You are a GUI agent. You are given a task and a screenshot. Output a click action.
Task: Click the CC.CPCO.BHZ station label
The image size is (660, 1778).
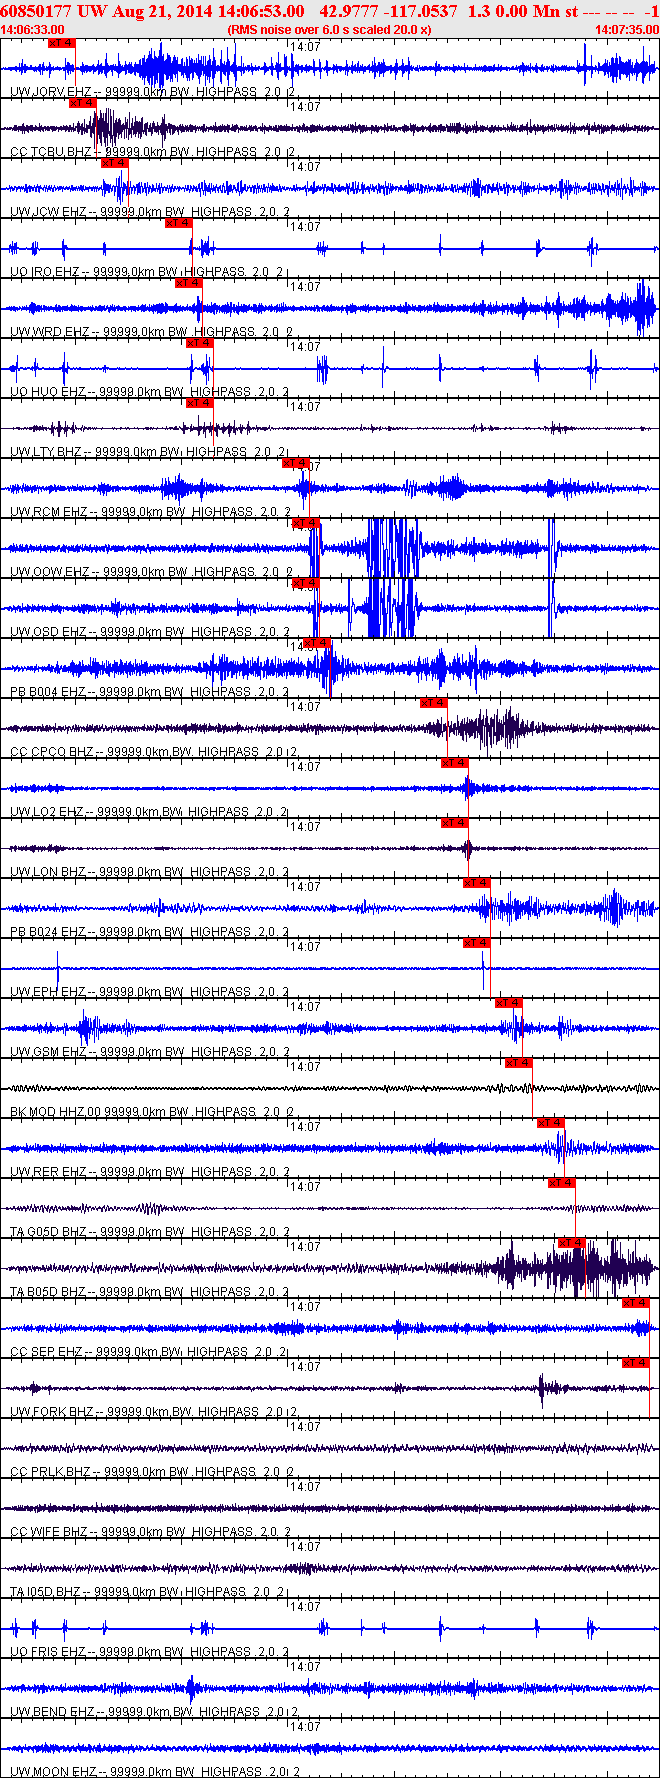(x=52, y=752)
